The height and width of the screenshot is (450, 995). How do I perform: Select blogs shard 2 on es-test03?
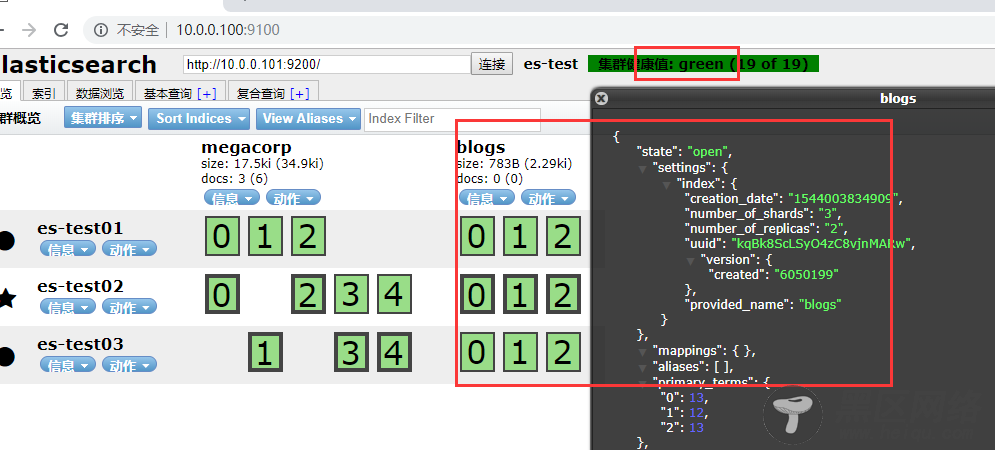click(x=563, y=352)
